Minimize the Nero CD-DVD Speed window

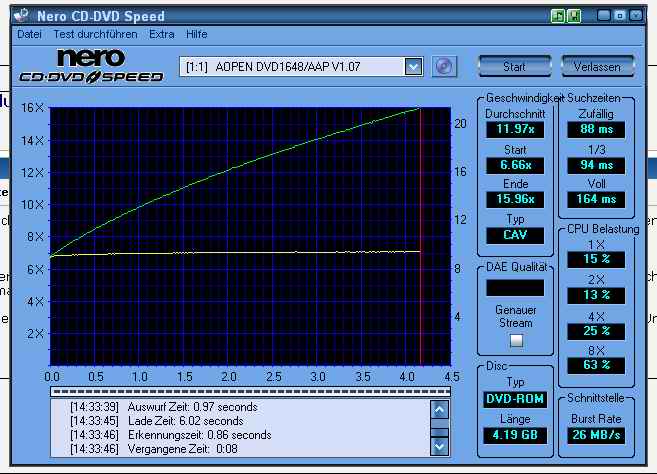pyautogui.click(x=604, y=16)
